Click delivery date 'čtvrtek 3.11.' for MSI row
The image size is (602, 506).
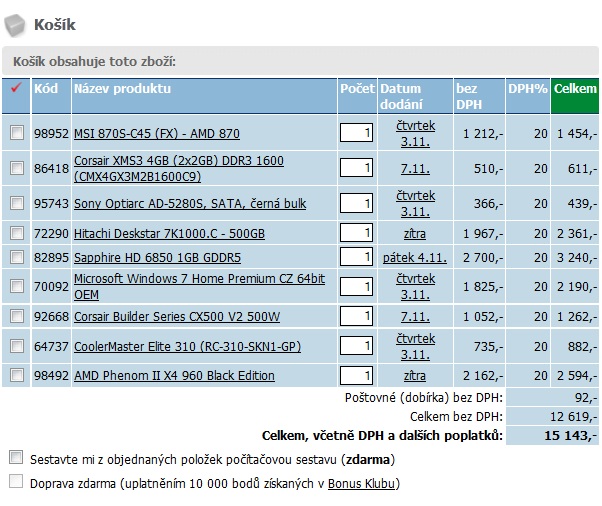pos(415,134)
